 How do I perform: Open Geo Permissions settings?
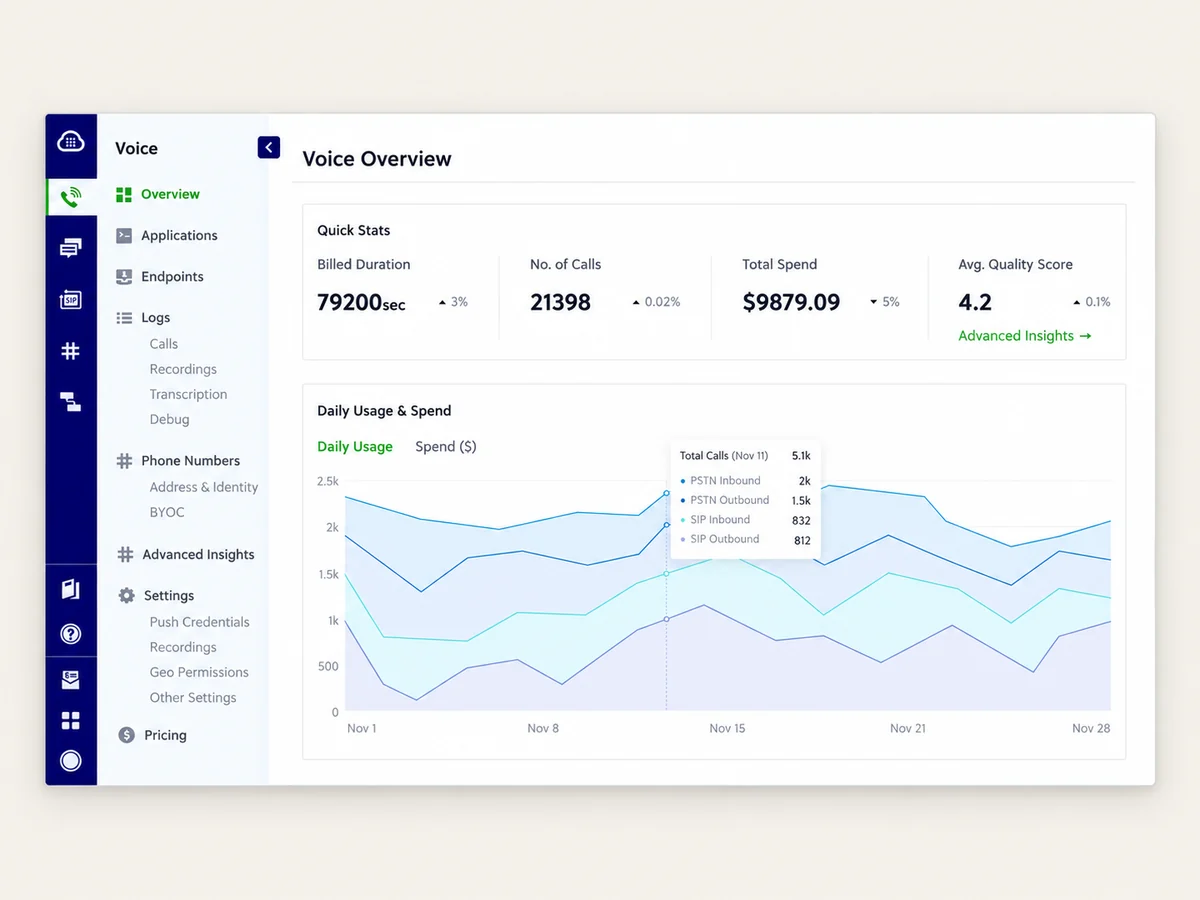tap(199, 672)
